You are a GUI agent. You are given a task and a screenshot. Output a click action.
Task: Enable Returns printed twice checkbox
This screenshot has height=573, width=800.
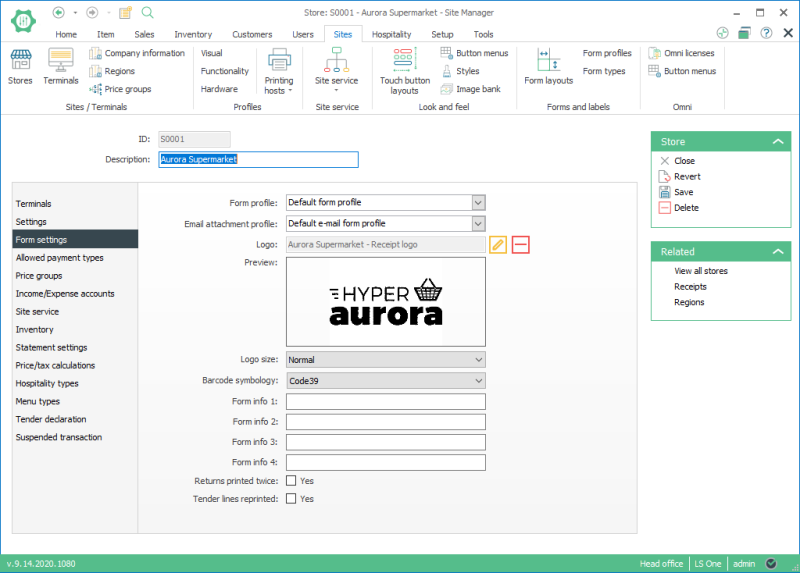point(291,481)
